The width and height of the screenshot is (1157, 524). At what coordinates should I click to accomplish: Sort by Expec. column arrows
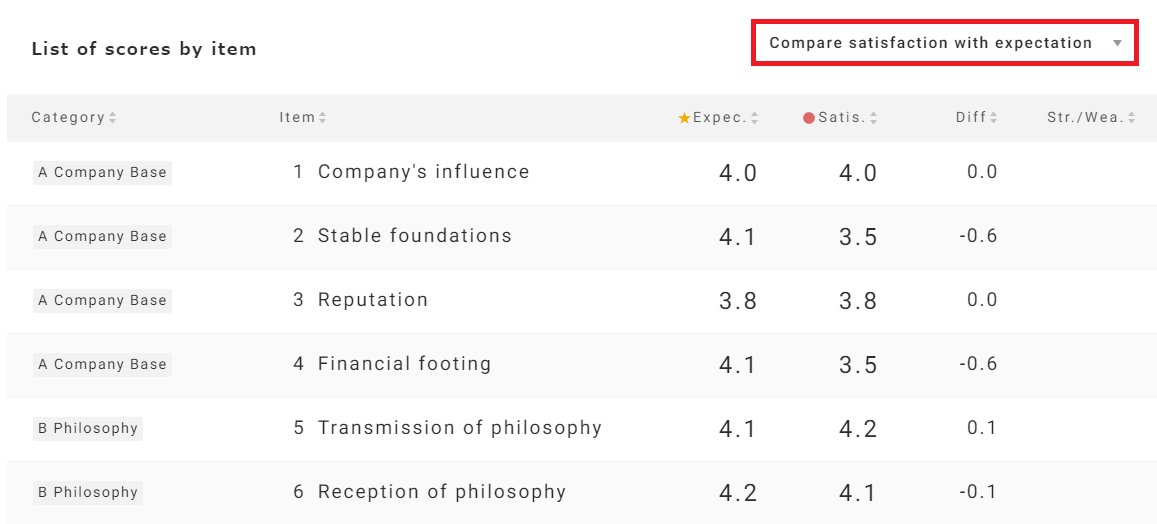(x=755, y=118)
